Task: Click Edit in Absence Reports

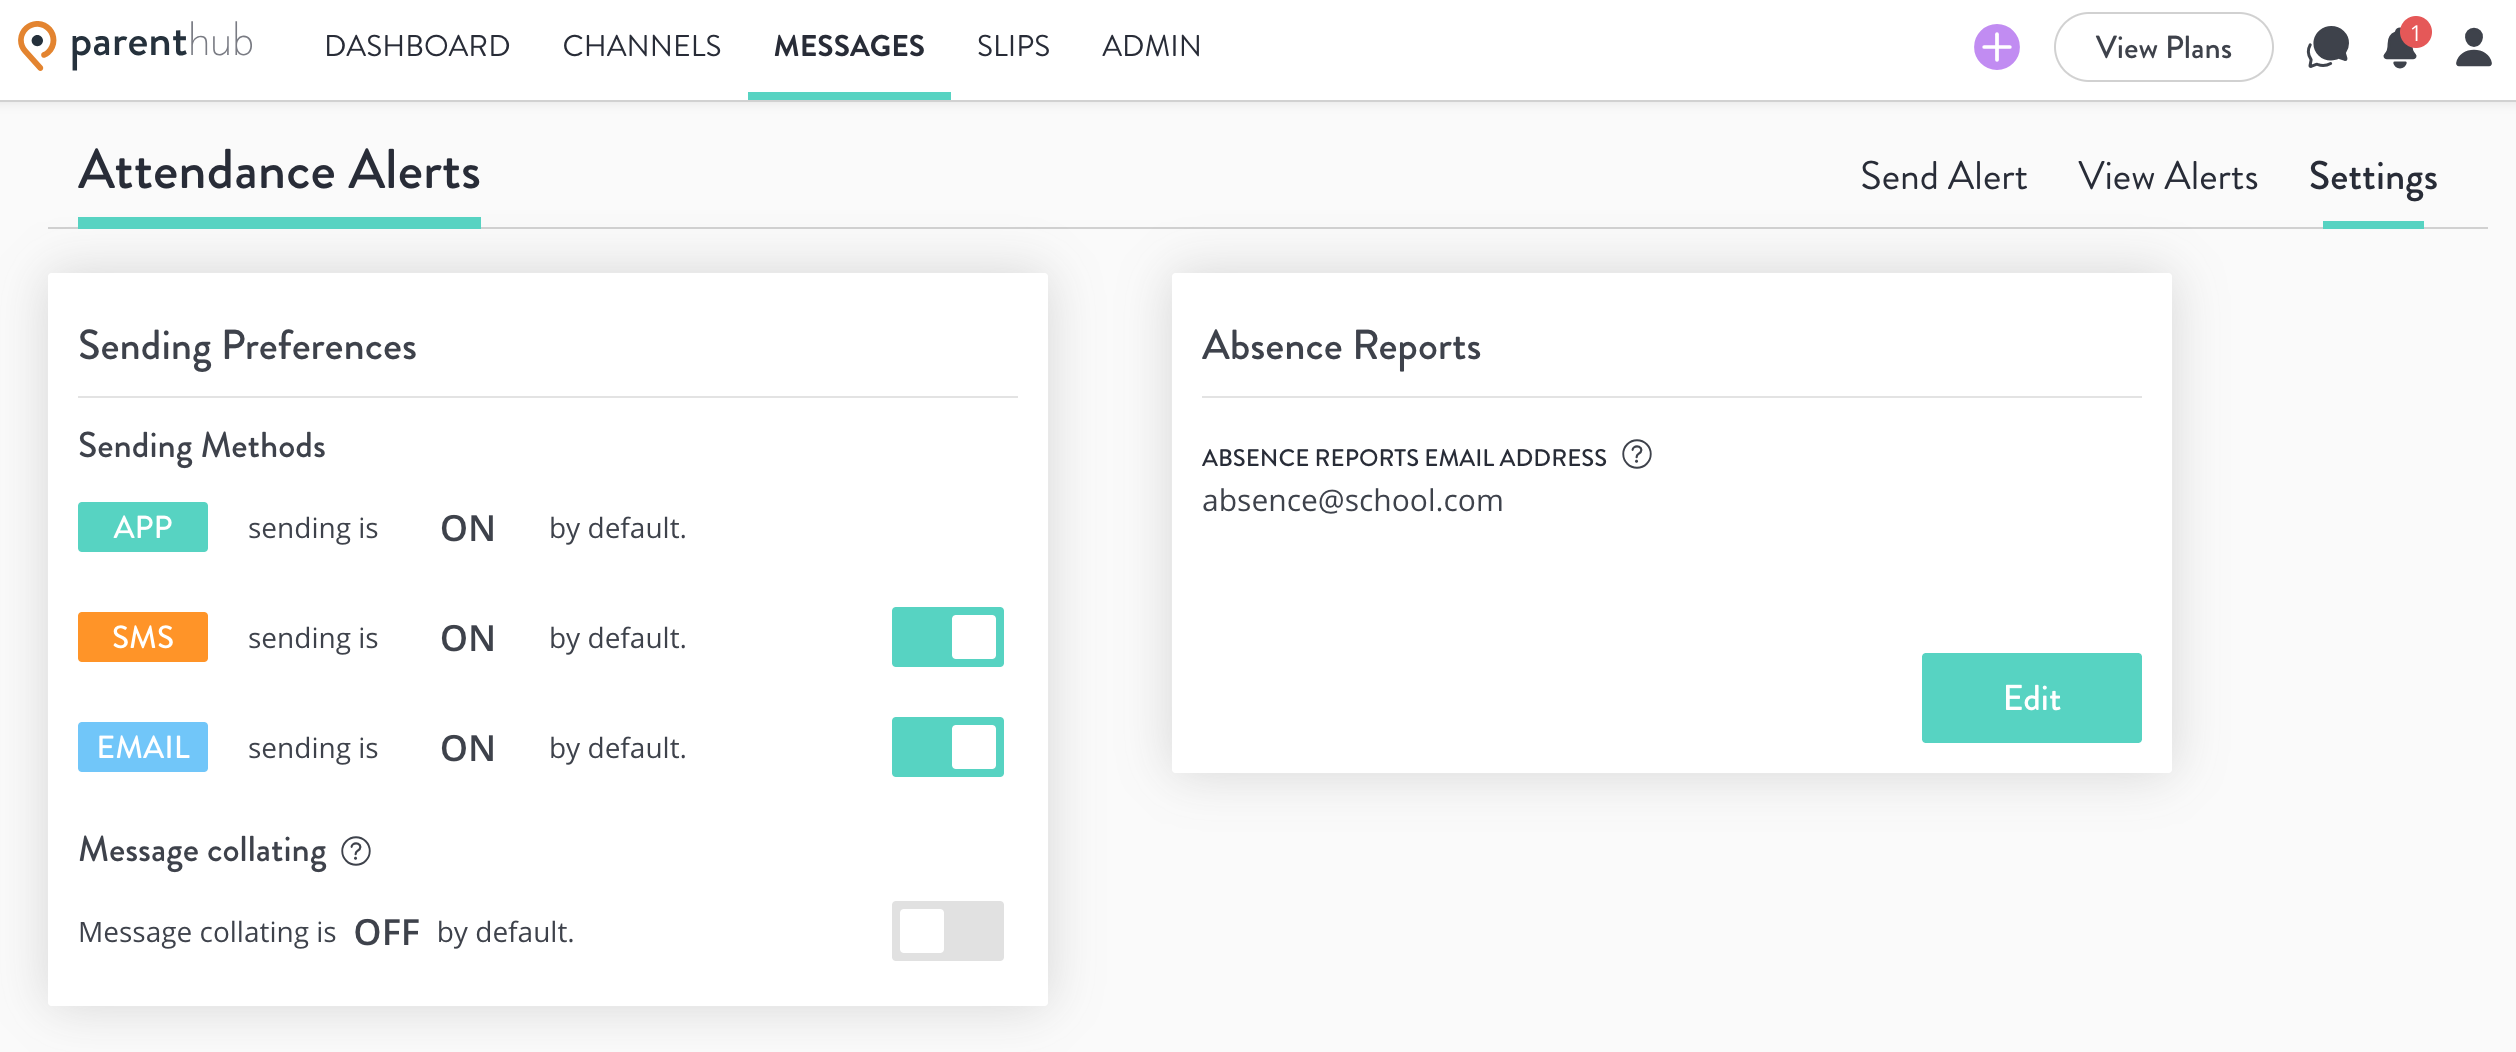Action: pyautogui.click(x=2031, y=698)
